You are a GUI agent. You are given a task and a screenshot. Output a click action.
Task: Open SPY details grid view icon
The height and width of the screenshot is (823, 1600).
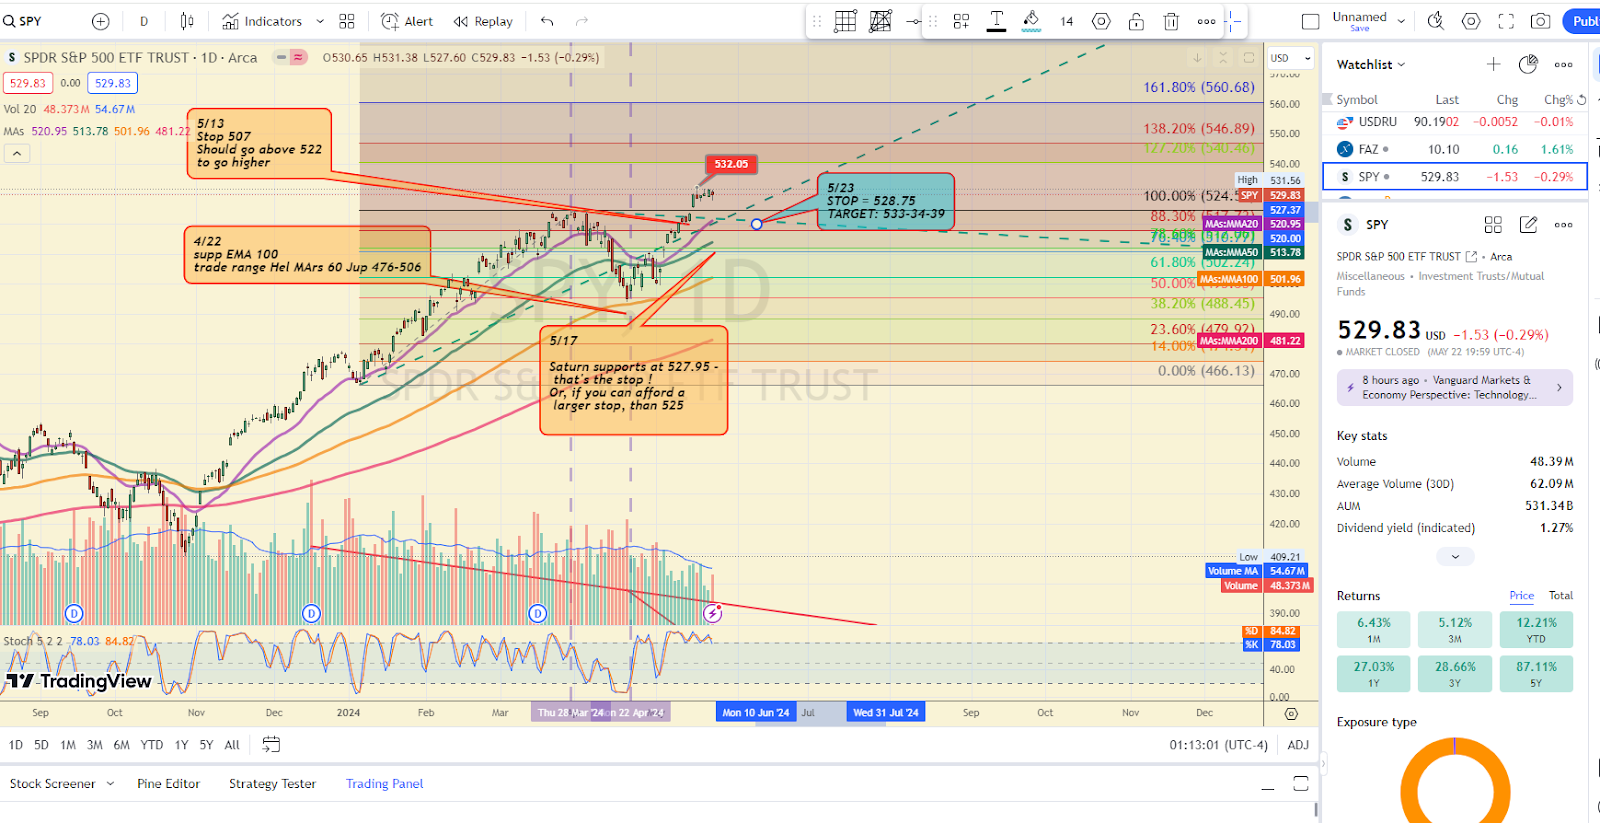click(1493, 225)
